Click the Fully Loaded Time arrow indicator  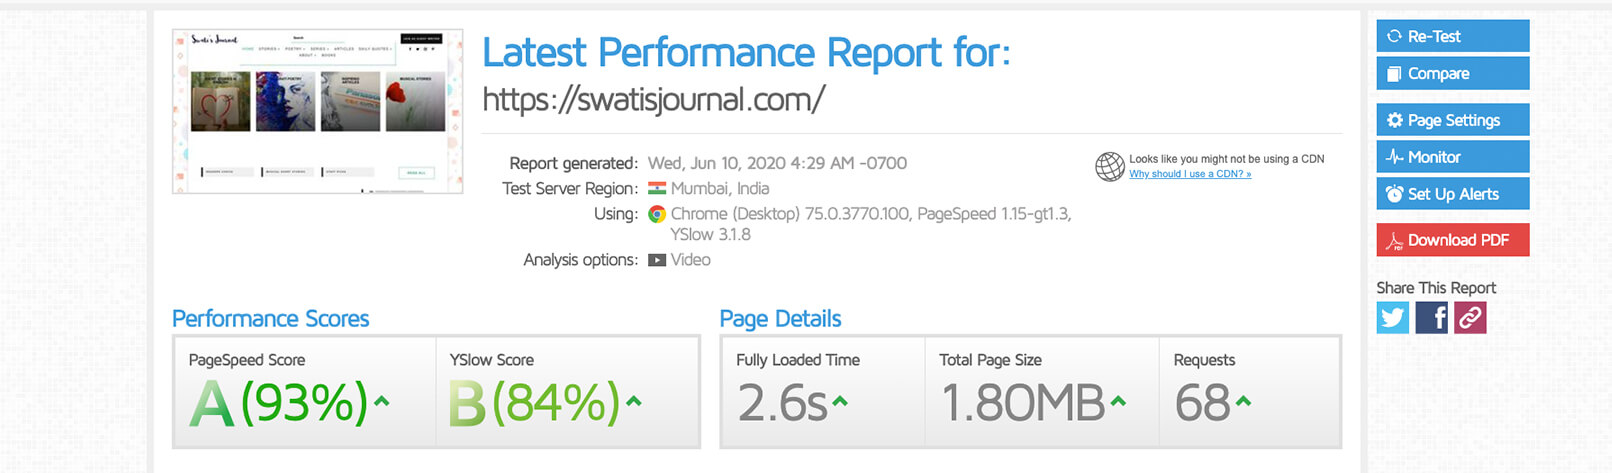point(840,402)
